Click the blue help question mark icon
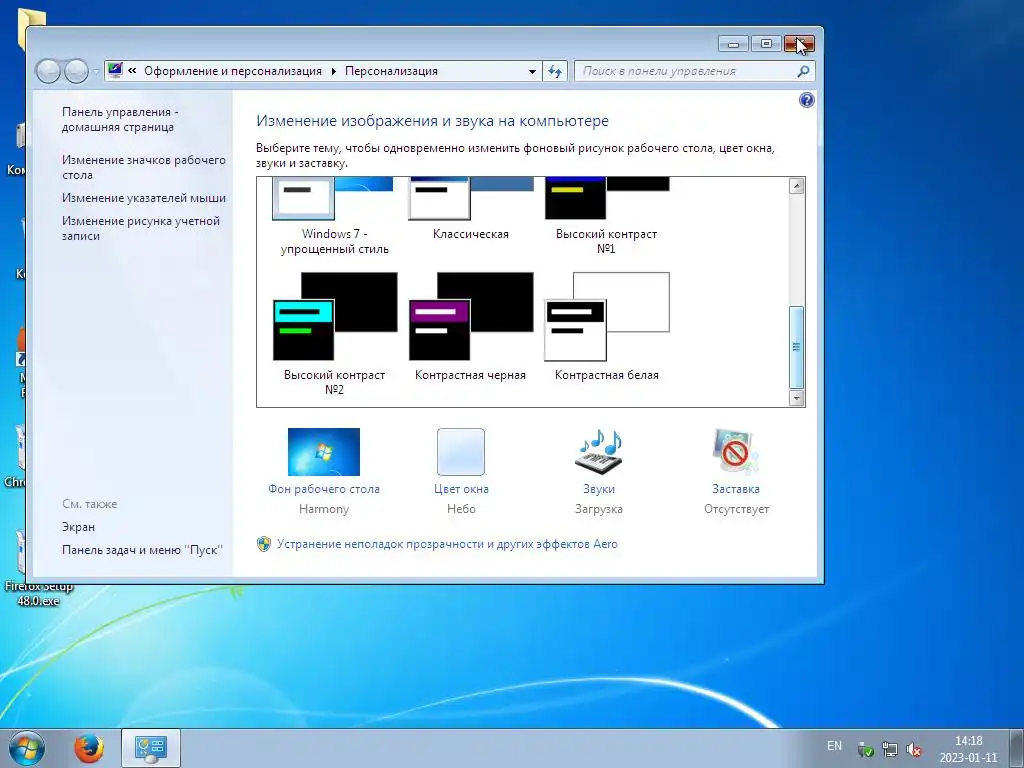 (x=807, y=100)
